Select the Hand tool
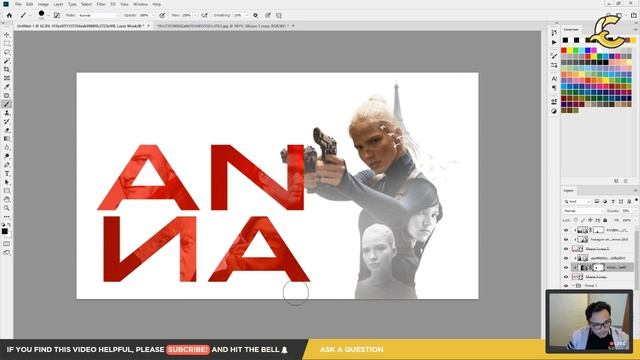Screen dimensions: 640x360 coord(7,200)
